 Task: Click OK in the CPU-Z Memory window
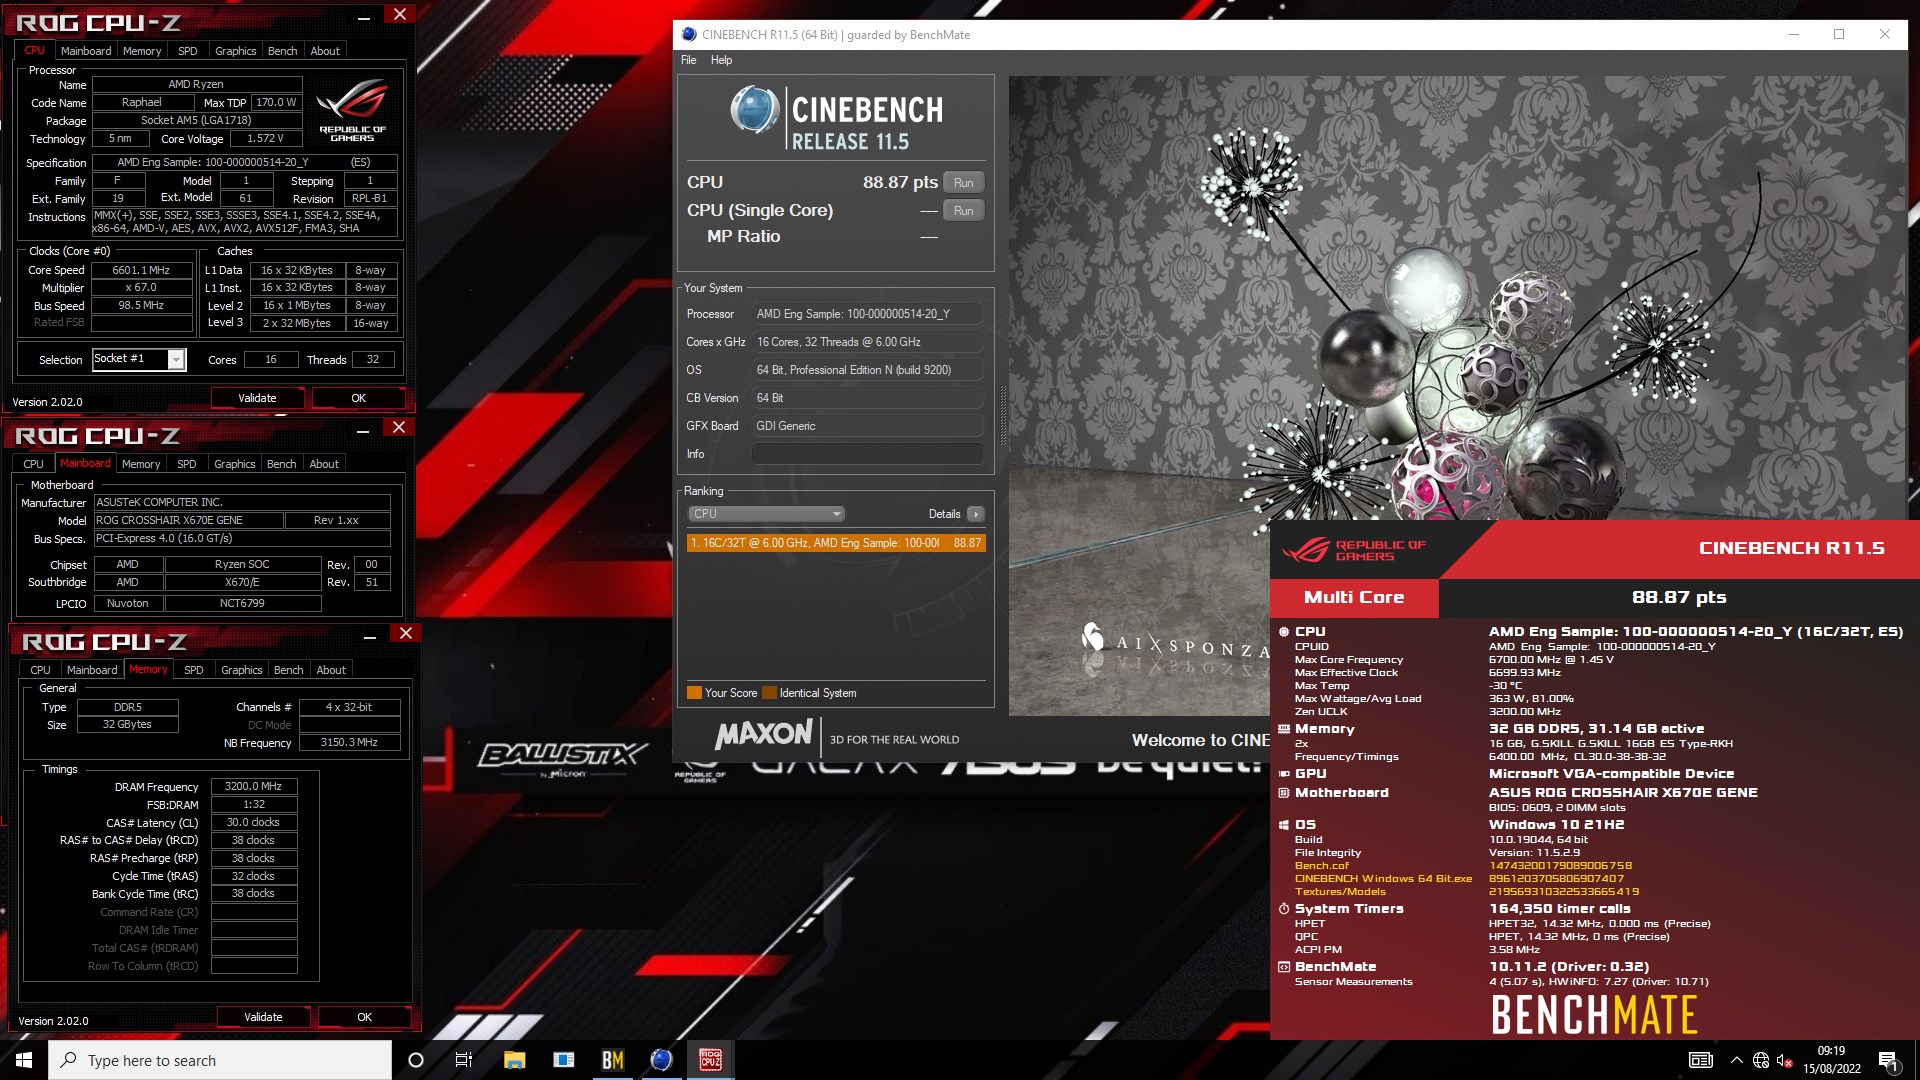click(364, 1017)
